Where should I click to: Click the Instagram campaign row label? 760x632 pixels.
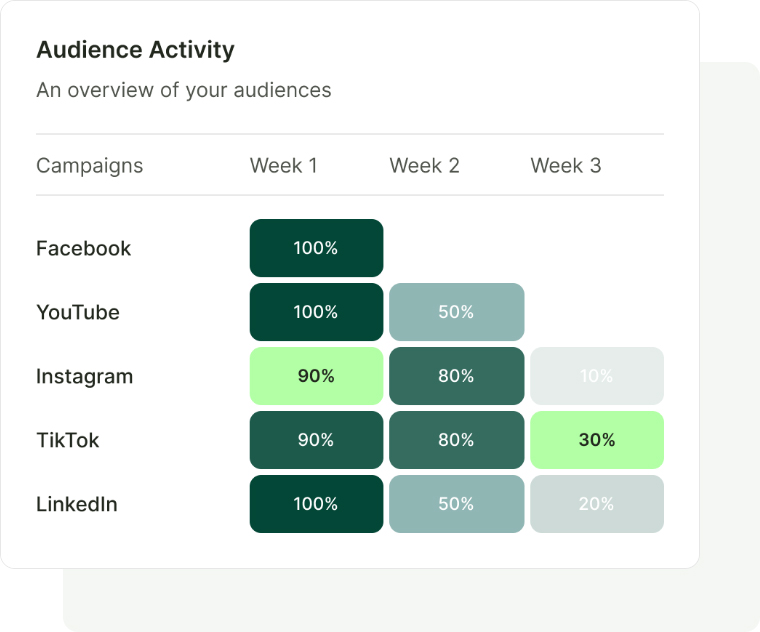click(85, 376)
